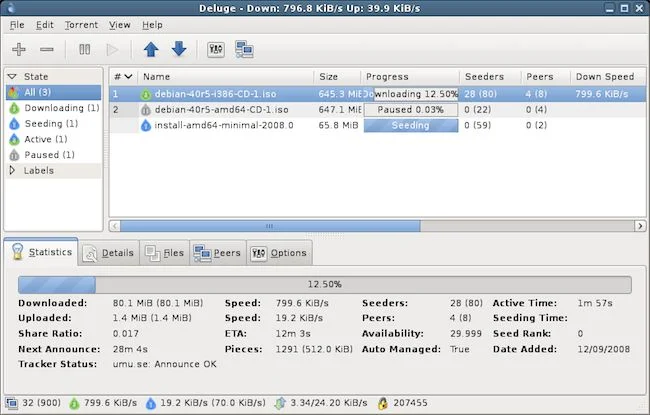Click the 32 (900) connections text
This screenshot has height=415, width=650.
point(41,403)
